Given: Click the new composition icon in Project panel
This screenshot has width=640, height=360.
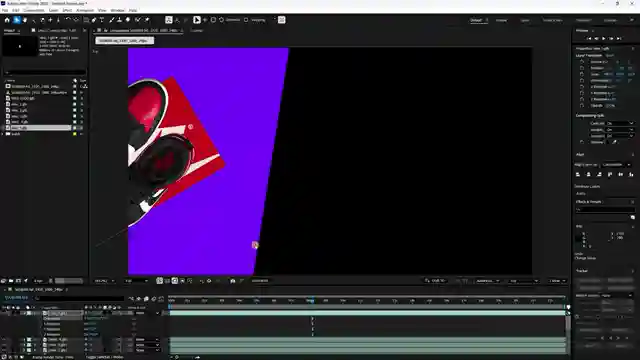Looking at the screenshot, I should coord(18,281).
